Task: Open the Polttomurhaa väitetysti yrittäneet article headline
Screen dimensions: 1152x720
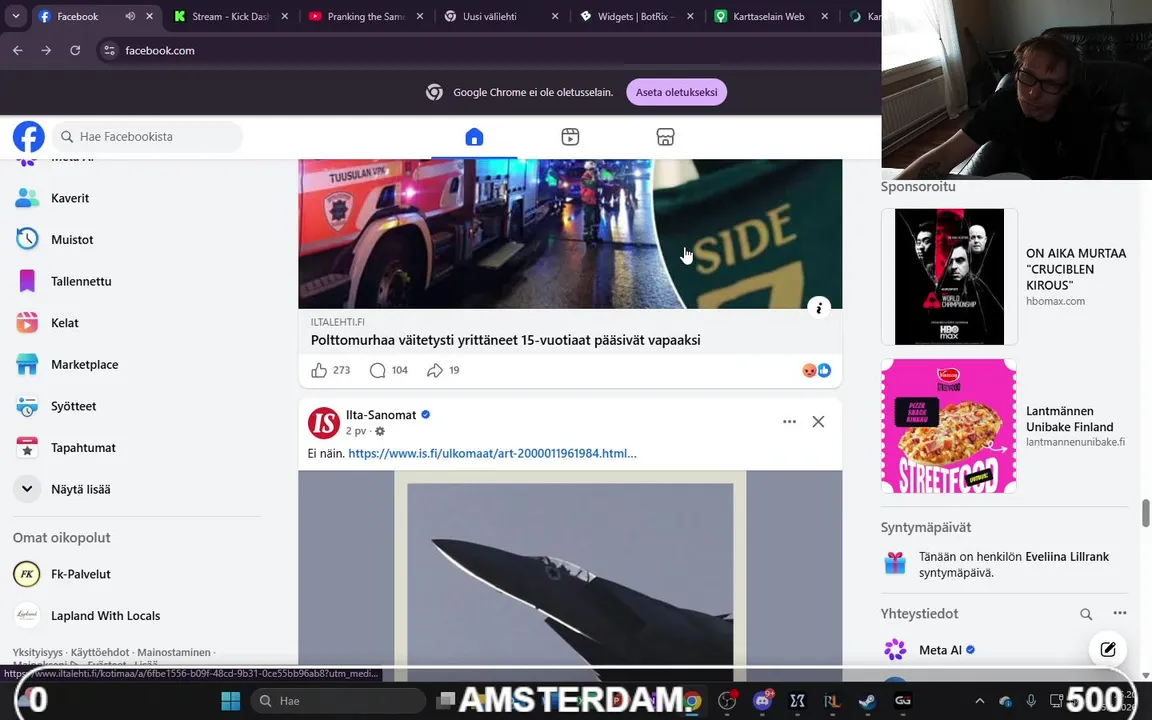Action: [x=505, y=340]
